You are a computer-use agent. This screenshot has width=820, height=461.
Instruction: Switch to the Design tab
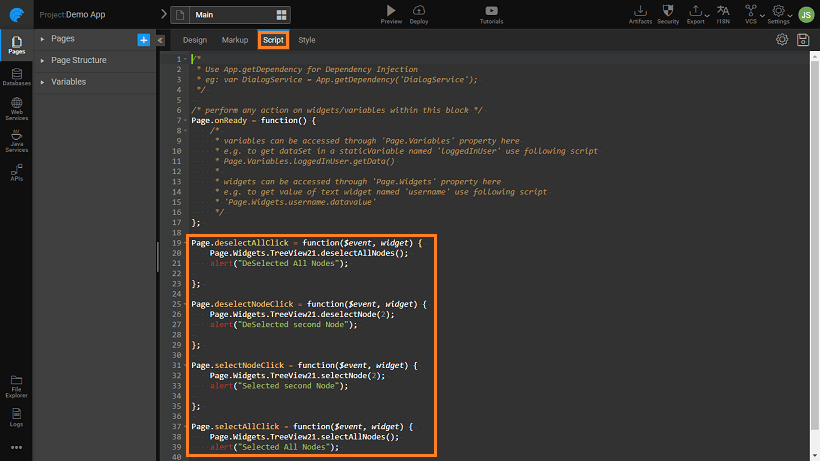point(195,40)
